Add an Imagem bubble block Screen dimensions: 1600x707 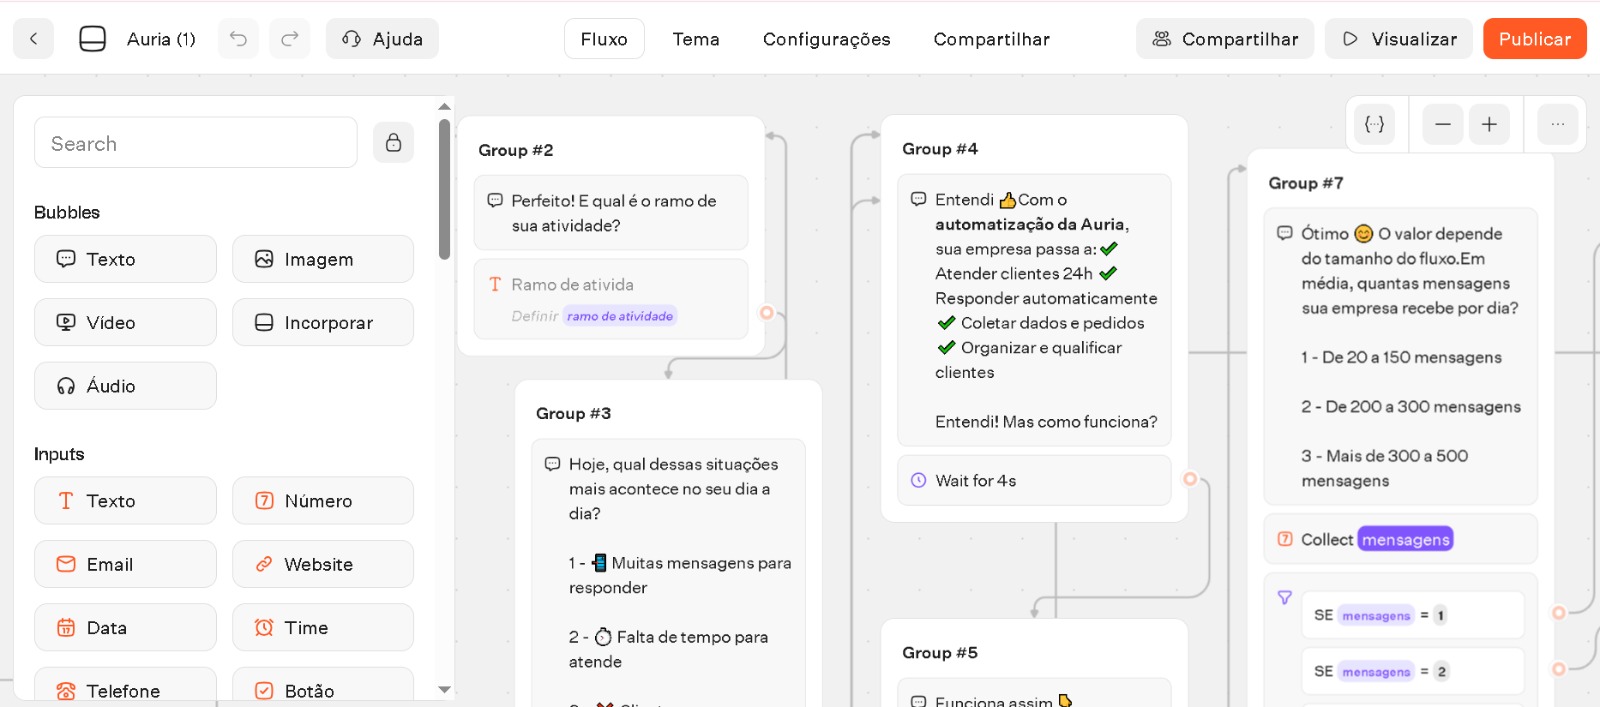[x=322, y=259]
